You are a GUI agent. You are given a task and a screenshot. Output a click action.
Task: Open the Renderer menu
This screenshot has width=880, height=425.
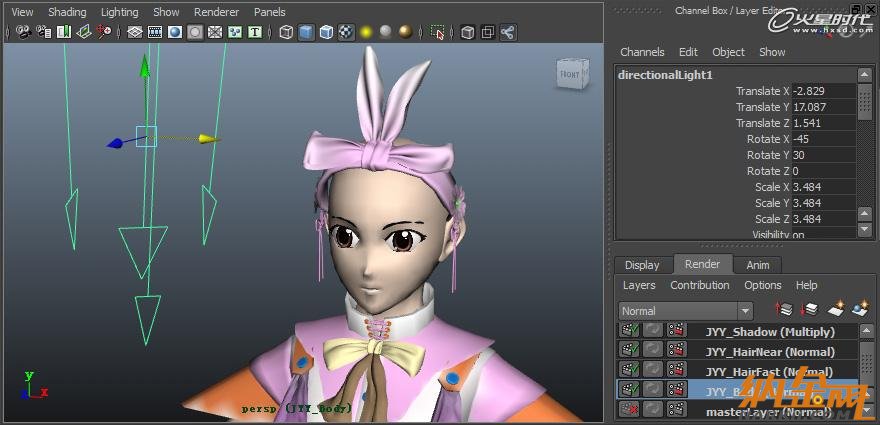pyautogui.click(x=216, y=12)
